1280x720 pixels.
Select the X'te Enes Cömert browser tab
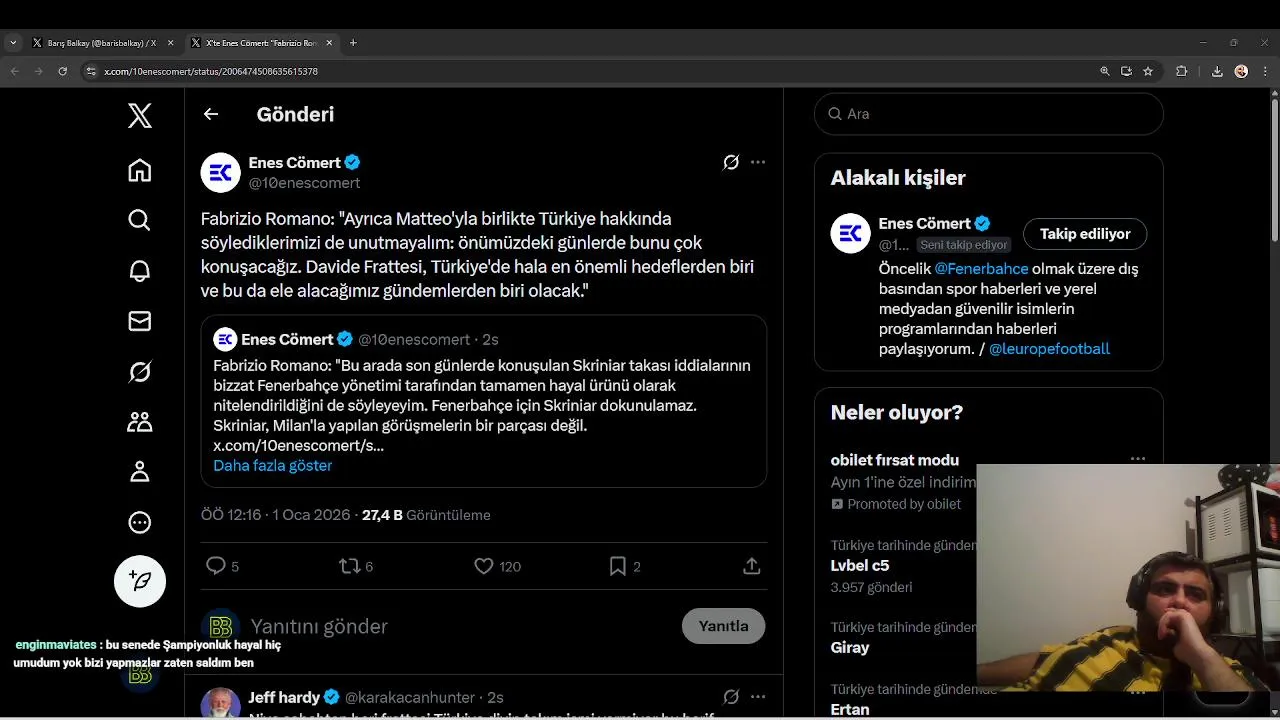coord(262,43)
